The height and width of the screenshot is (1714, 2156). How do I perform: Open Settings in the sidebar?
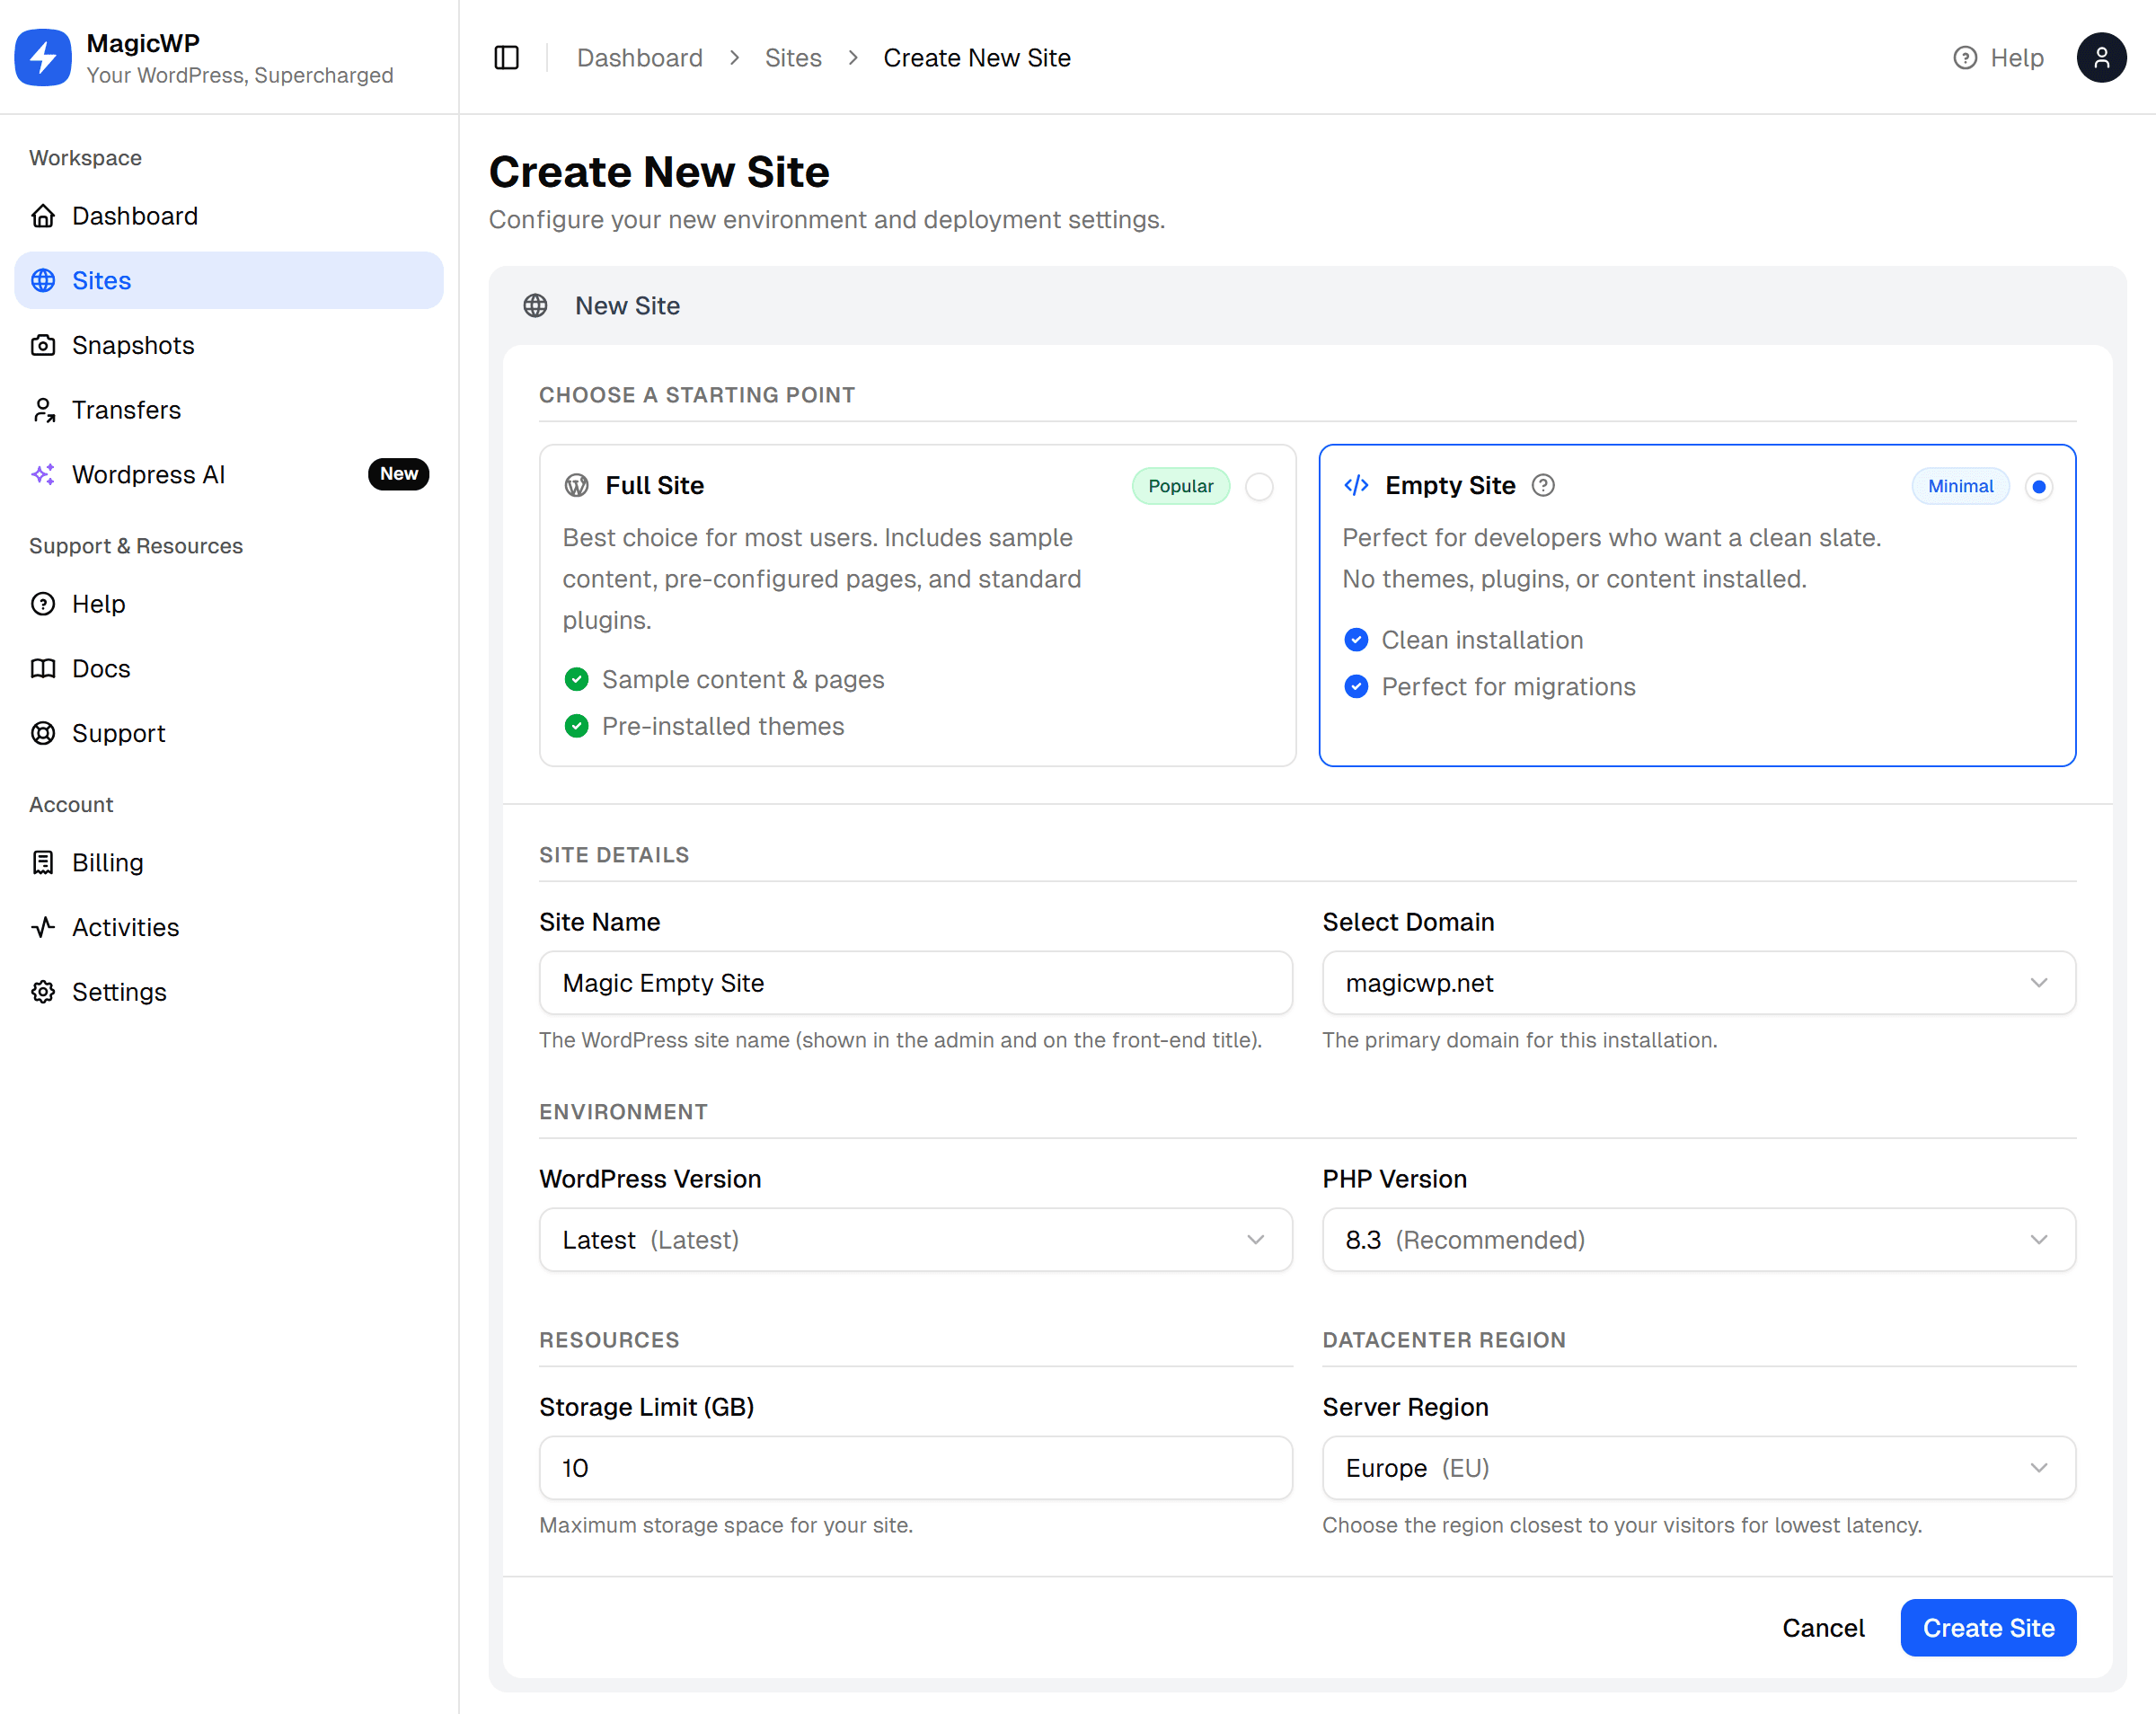229,992
